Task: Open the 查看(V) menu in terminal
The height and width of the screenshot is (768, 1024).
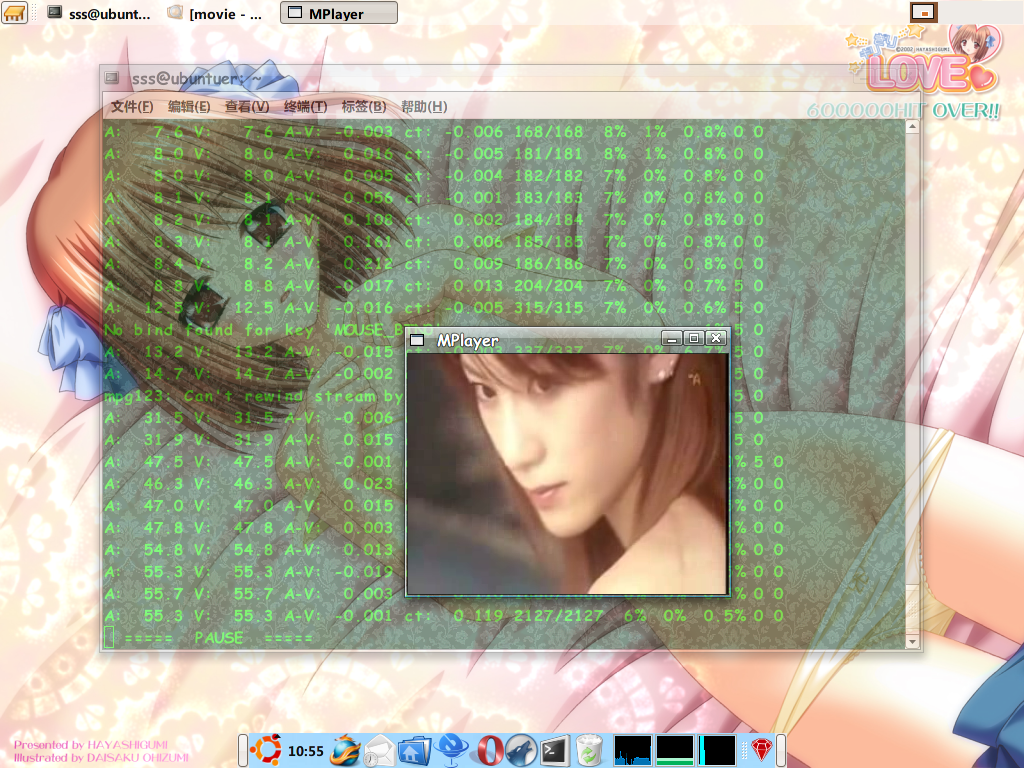Action: click(x=247, y=106)
